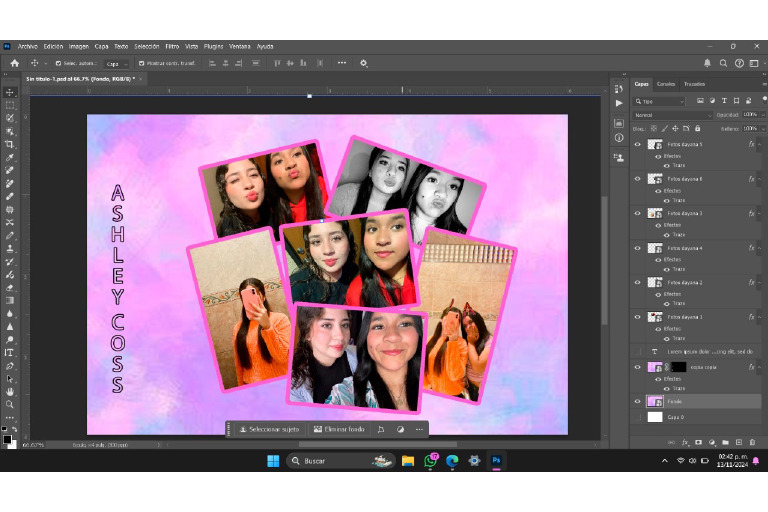Viewport: 768px width, 512px height.
Task: Open the Ventana menu
Action: tap(240, 47)
